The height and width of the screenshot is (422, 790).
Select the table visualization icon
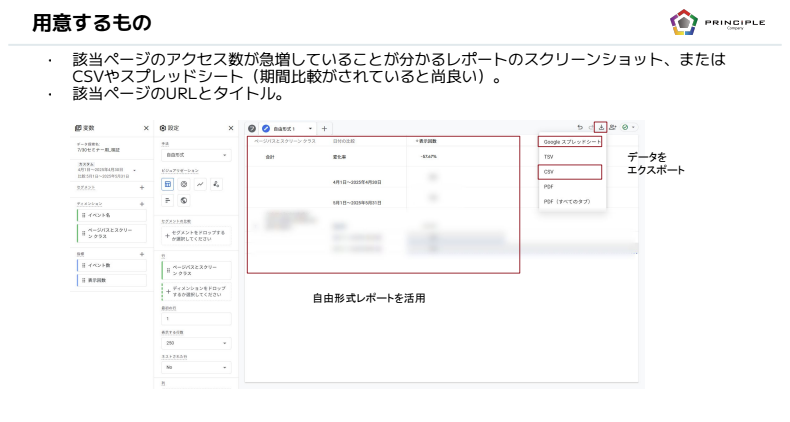[x=168, y=184]
